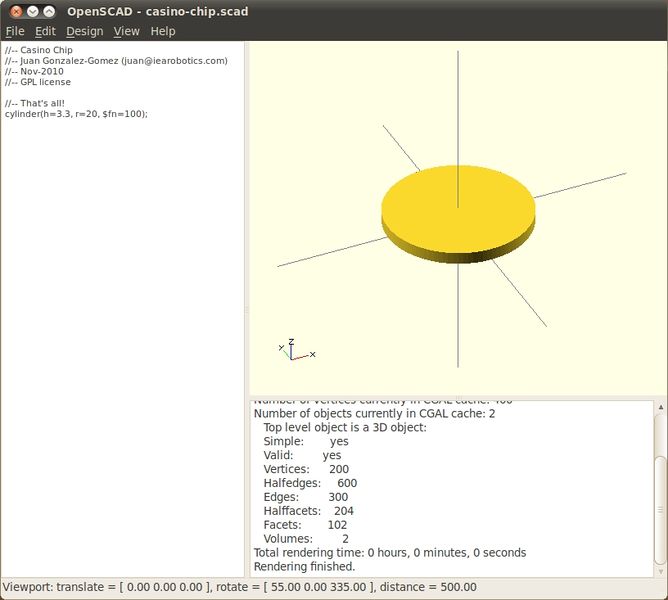The image size is (668, 600).
Task: Minimize the OpenSCAD window
Action: [31, 11]
